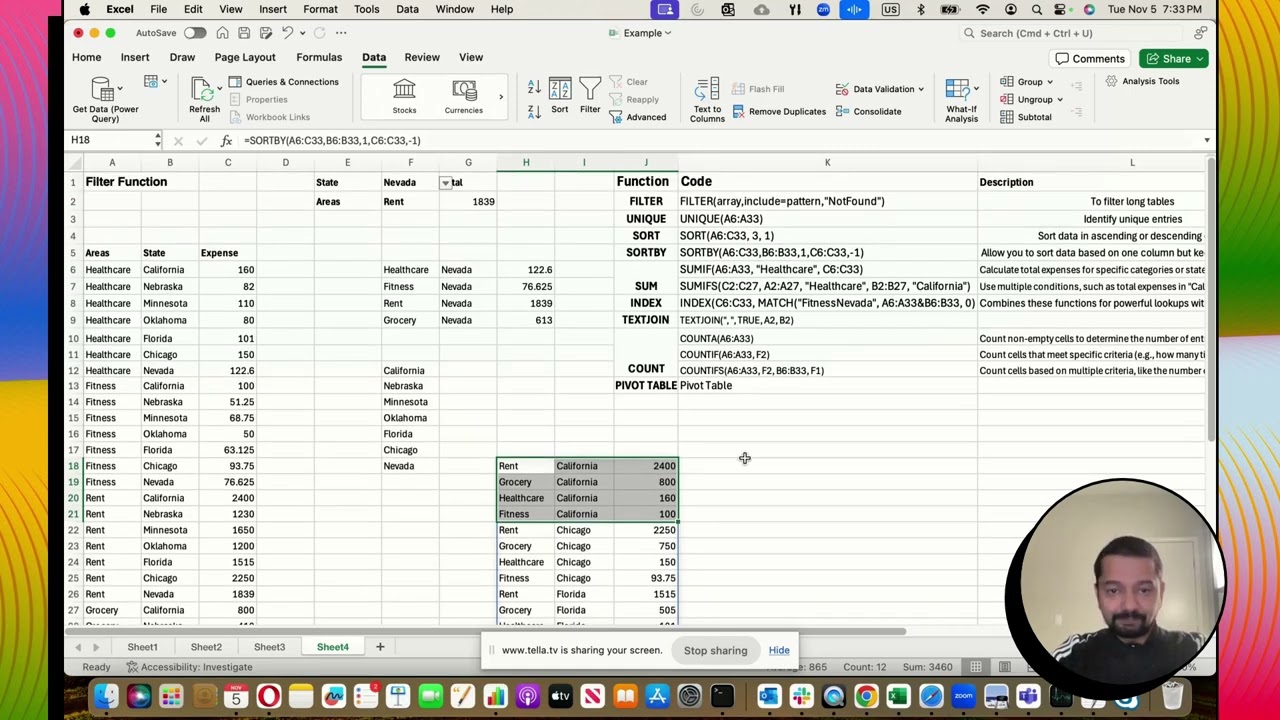The height and width of the screenshot is (720, 1280).
Task: Switch to the Formulas ribbon tab
Action: click(x=319, y=58)
